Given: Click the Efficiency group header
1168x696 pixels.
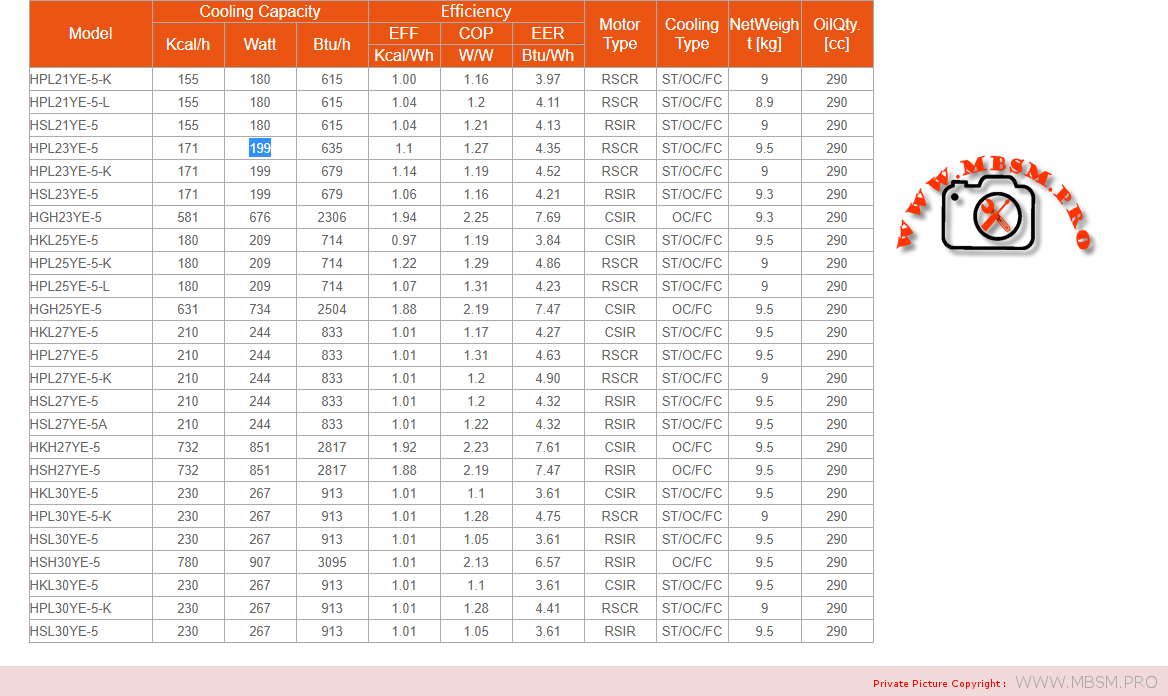Looking at the screenshot, I should pyautogui.click(x=476, y=12).
